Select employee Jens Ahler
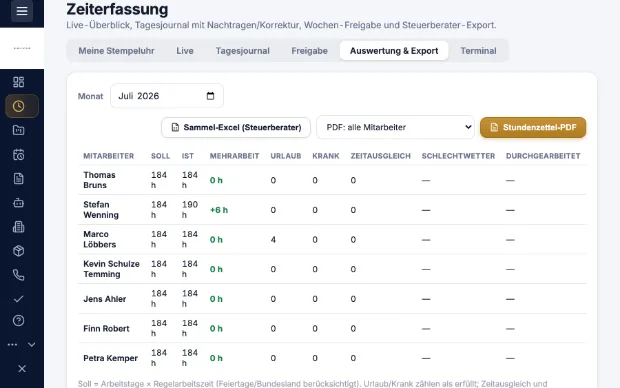The width and height of the screenshot is (620, 388). click(104, 299)
